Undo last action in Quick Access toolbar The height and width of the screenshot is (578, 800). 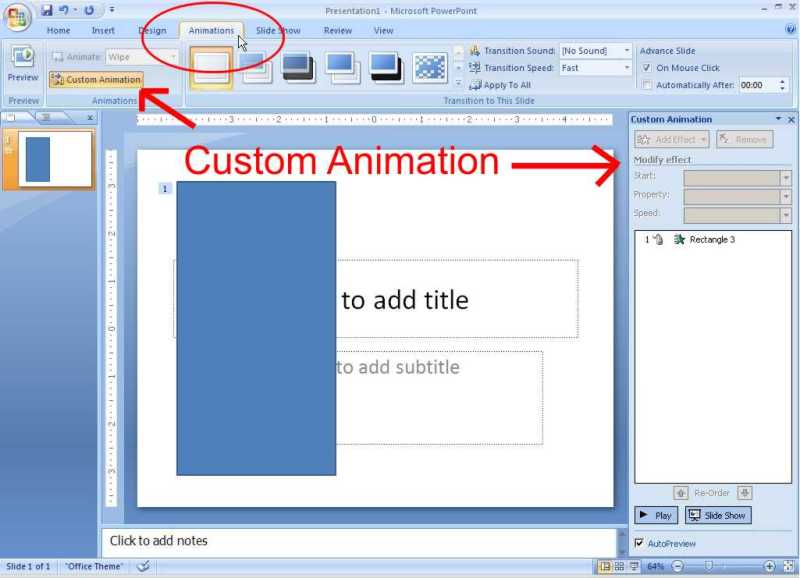64,10
